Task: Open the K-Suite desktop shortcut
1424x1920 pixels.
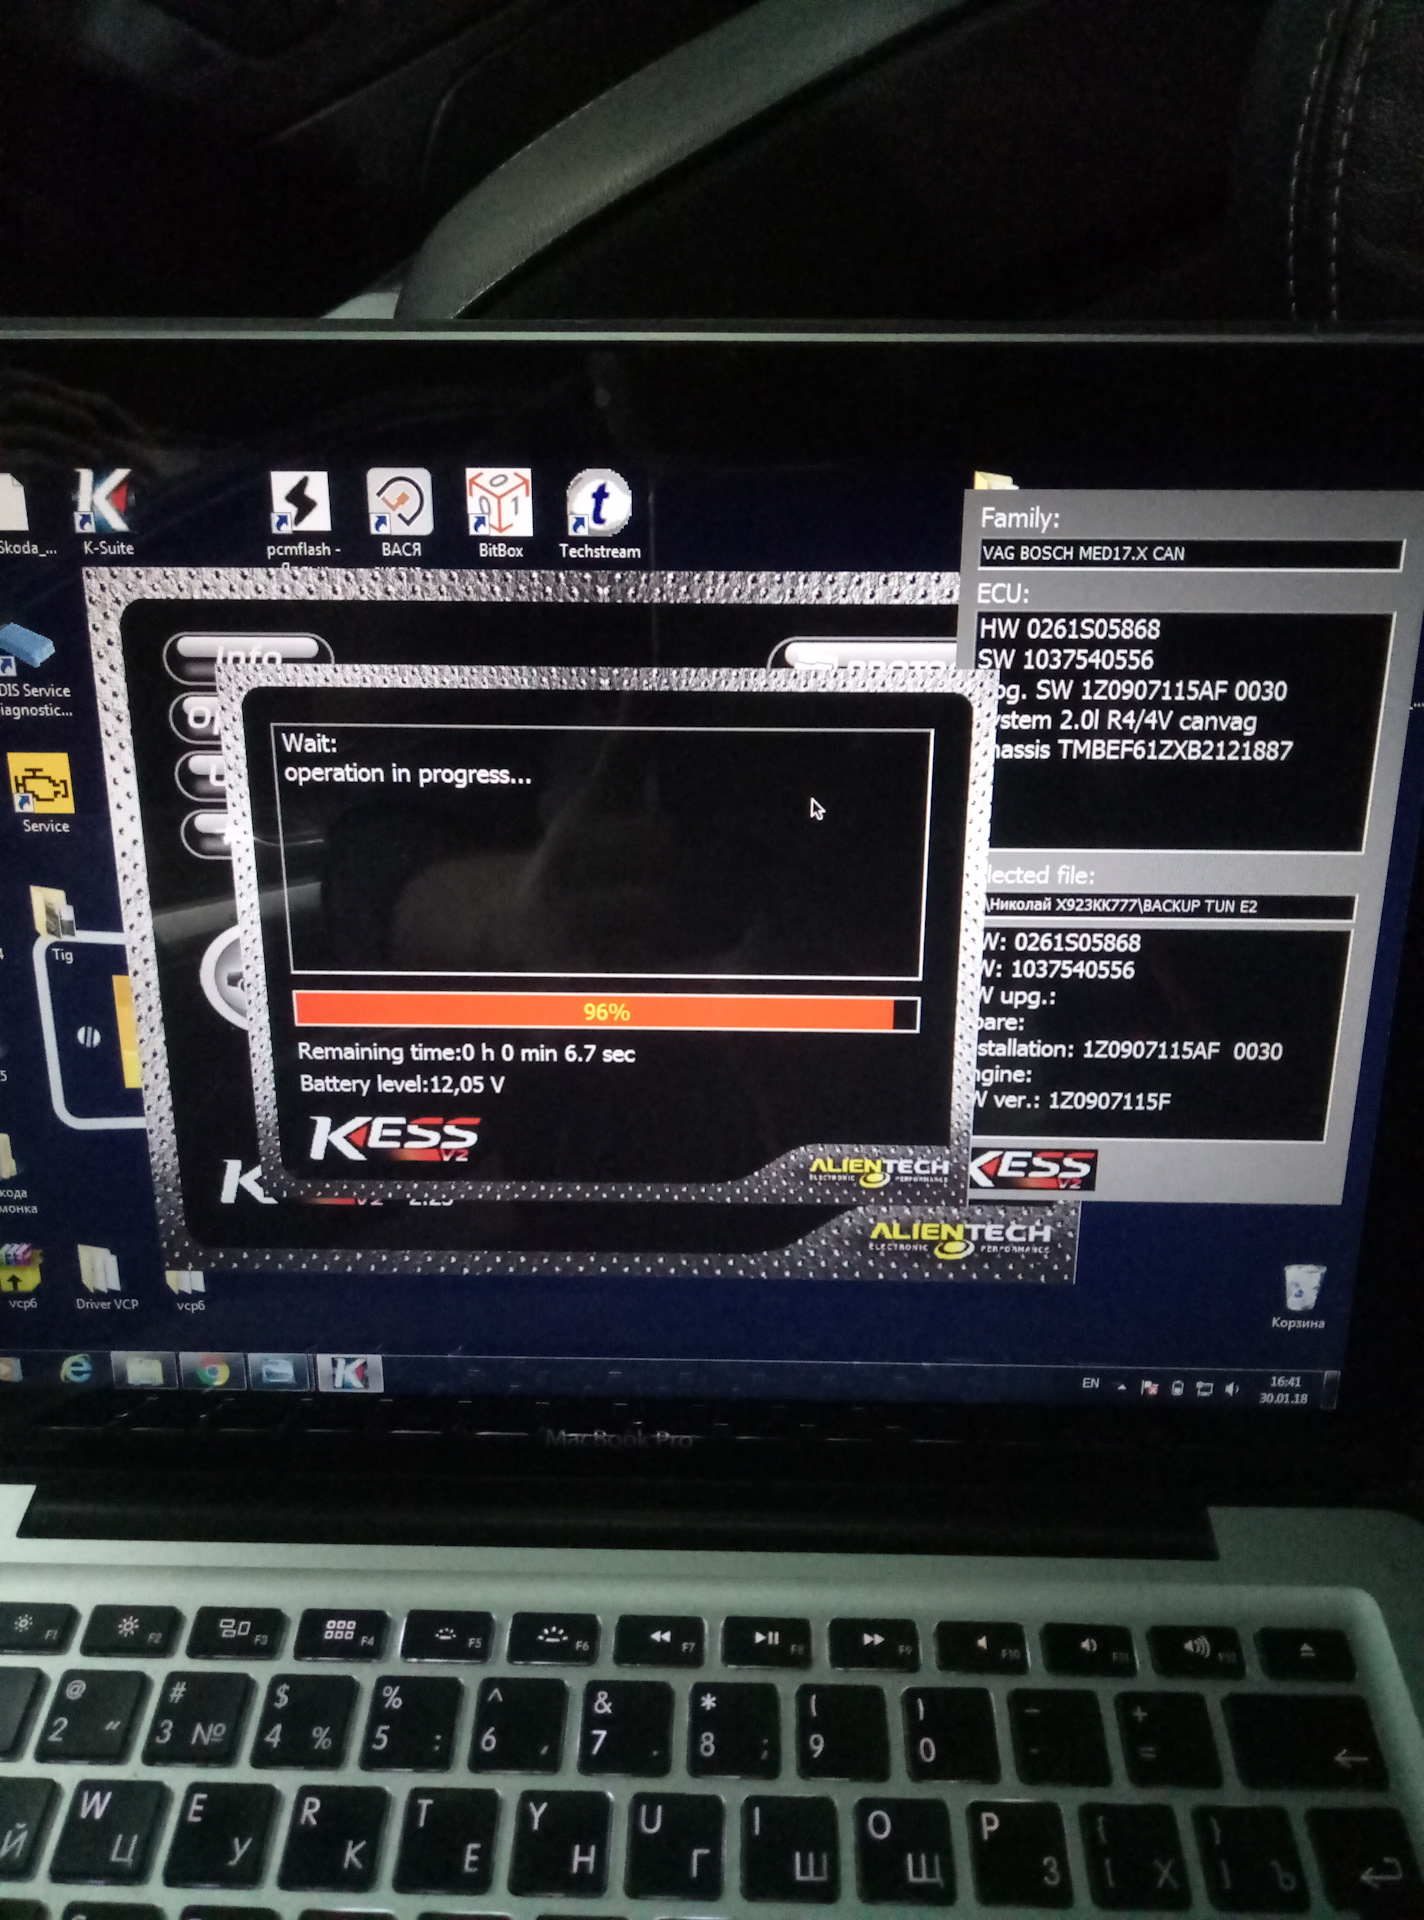Action: (x=106, y=510)
